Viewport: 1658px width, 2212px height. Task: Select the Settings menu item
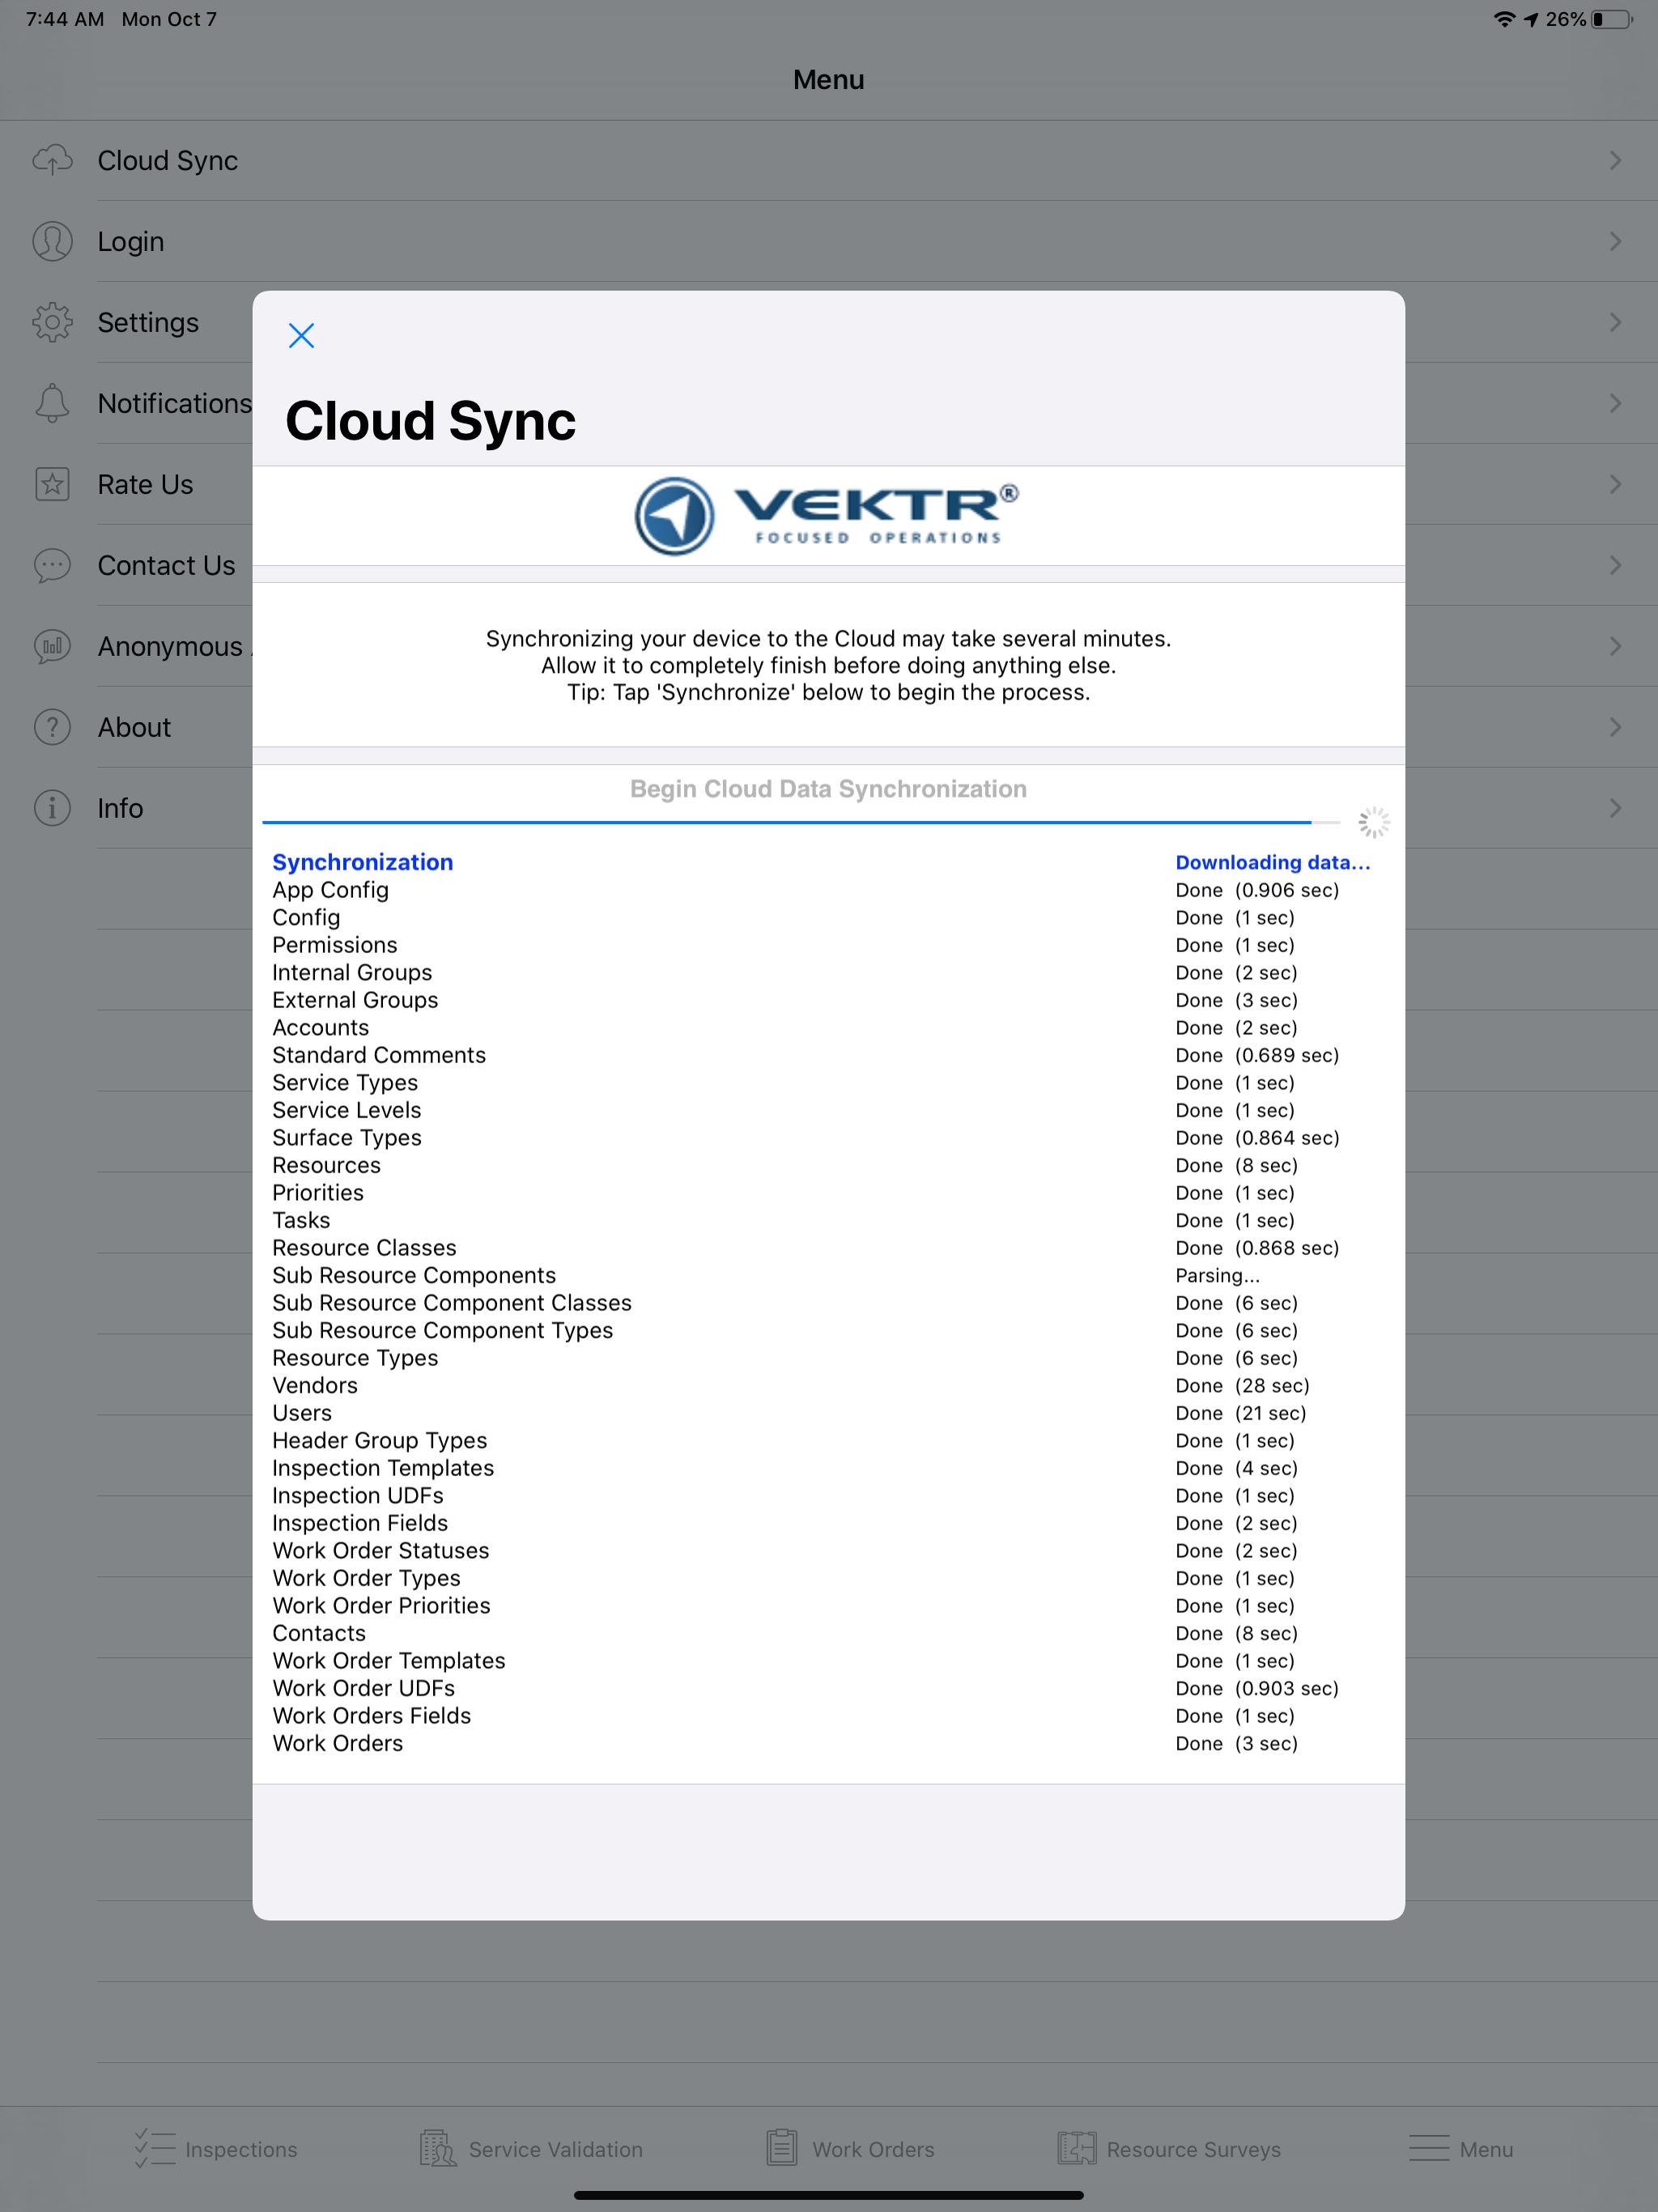pos(829,322)
